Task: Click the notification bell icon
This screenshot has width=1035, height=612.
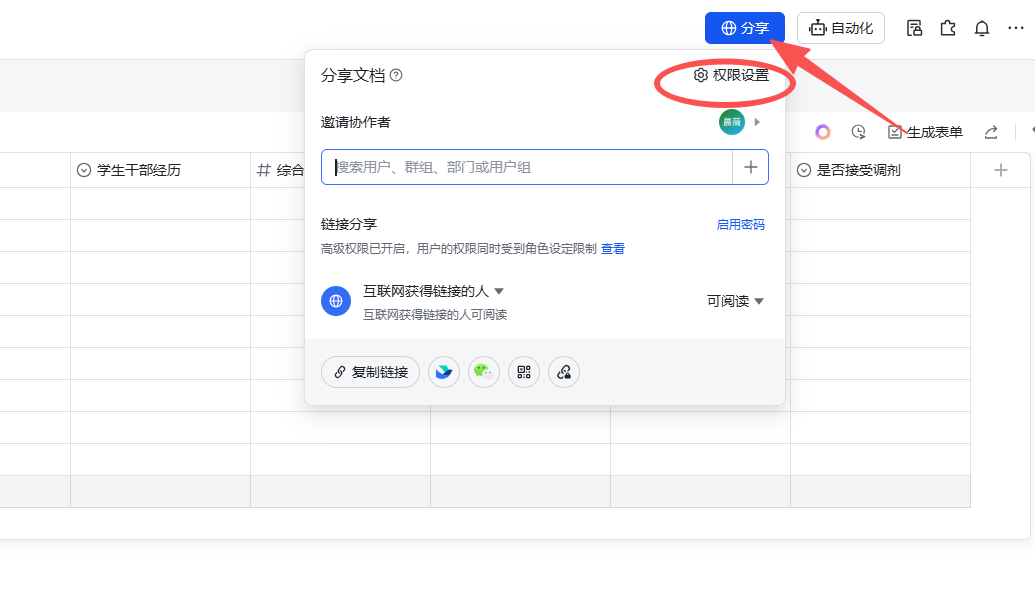Action: (982, 28)
